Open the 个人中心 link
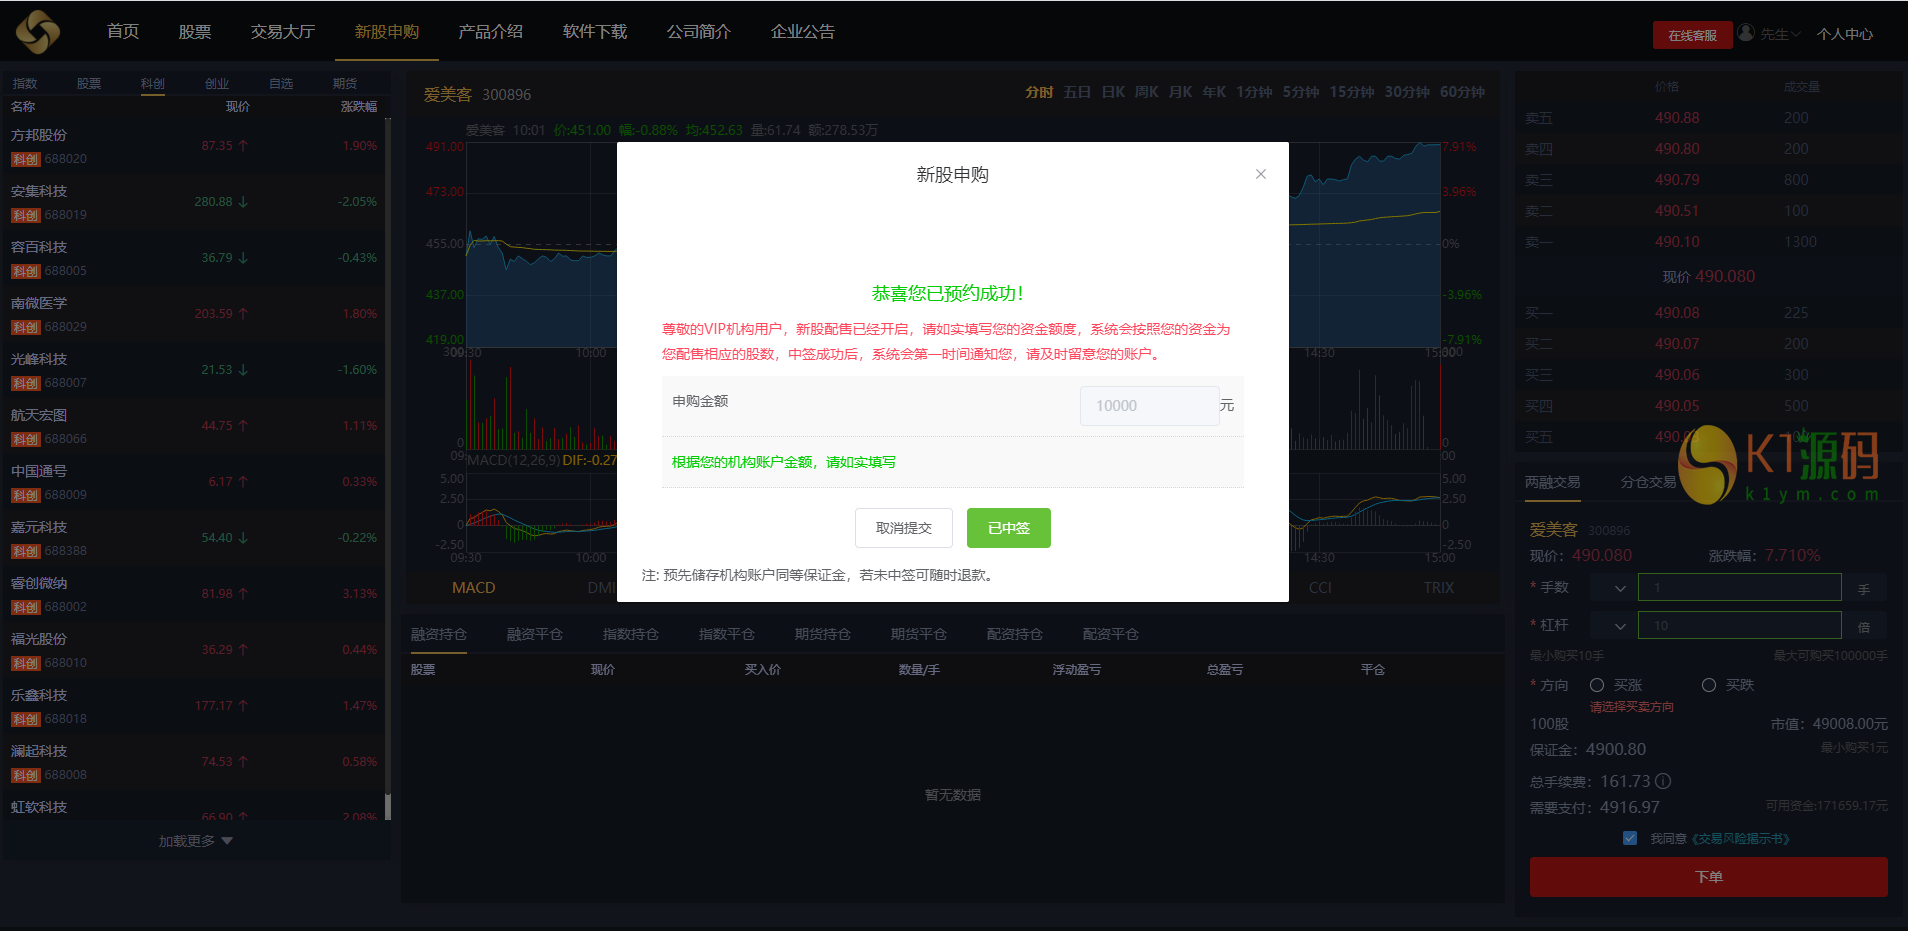Screen dimensions: 1908x931 [x=1845, y=34]
